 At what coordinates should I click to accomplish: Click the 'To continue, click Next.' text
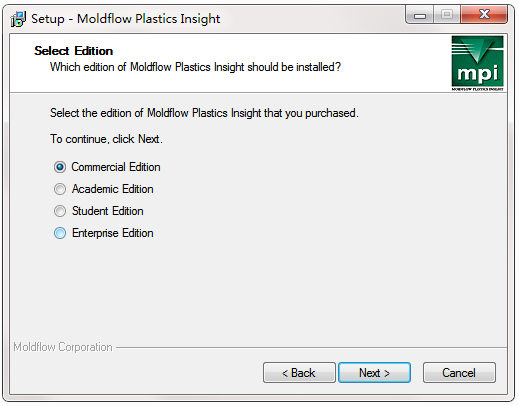click(106, 139)
